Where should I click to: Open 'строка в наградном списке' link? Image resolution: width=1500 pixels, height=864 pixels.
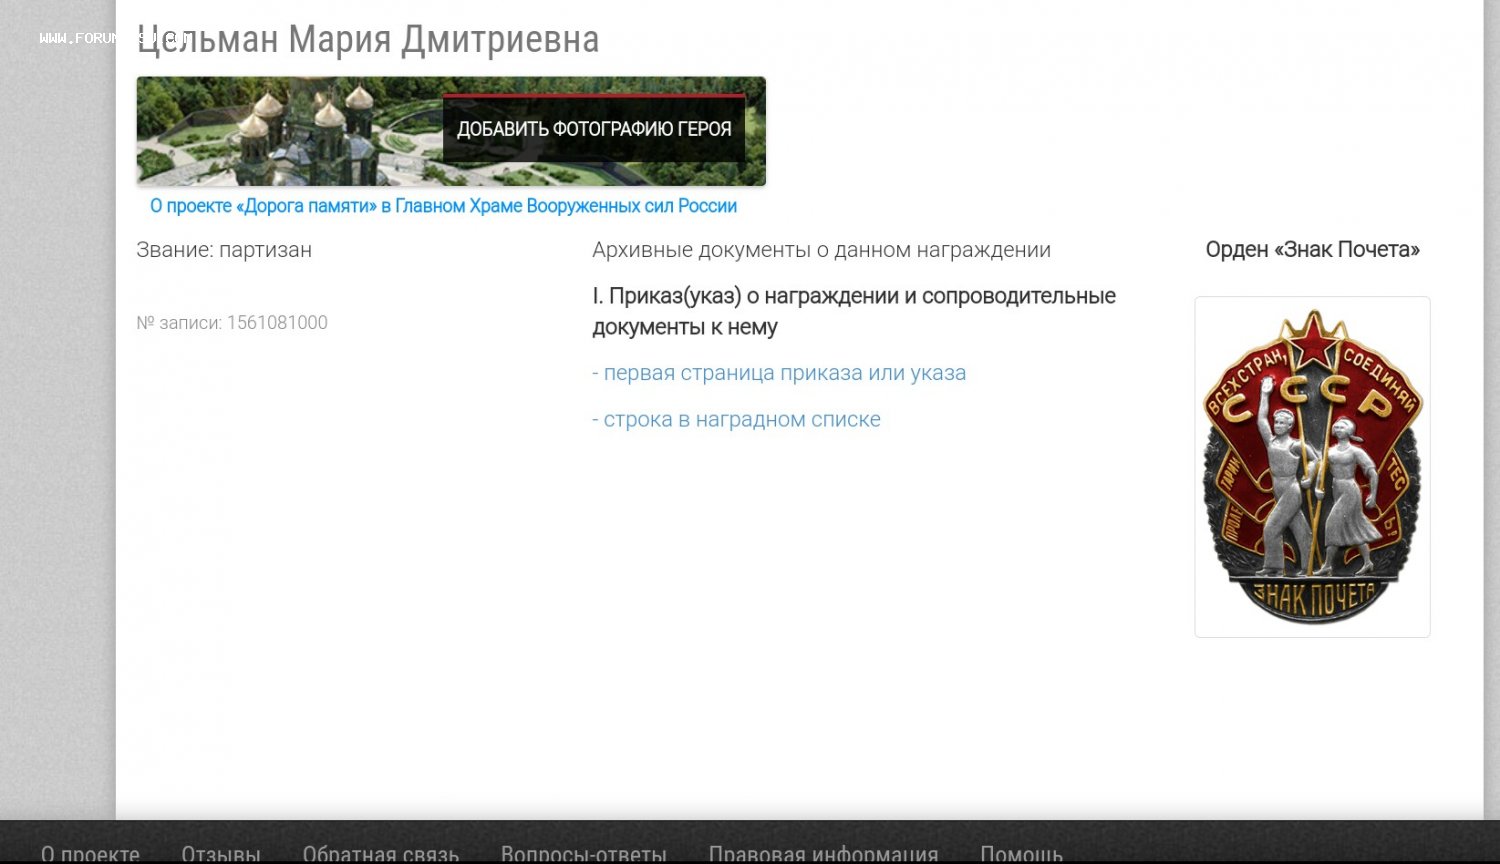click(x=736, y=420)
